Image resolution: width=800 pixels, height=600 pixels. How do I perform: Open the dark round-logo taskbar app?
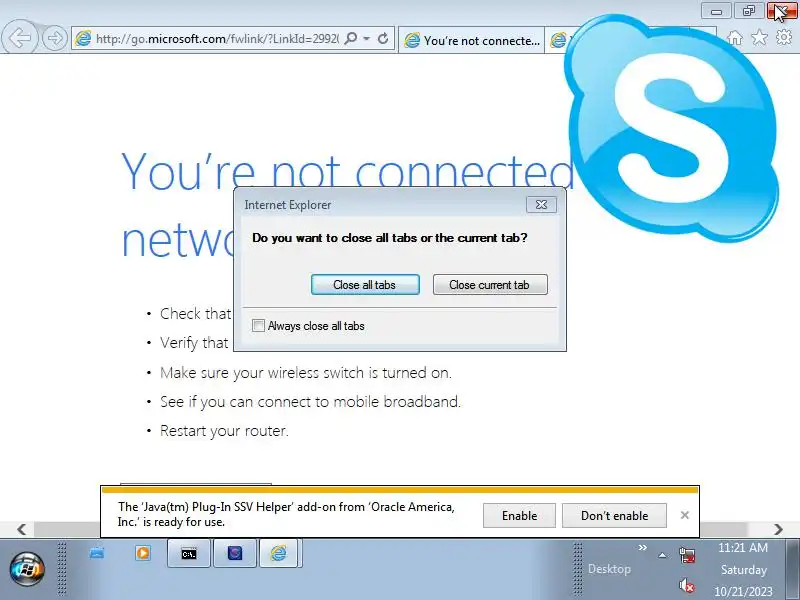[235, 554]
